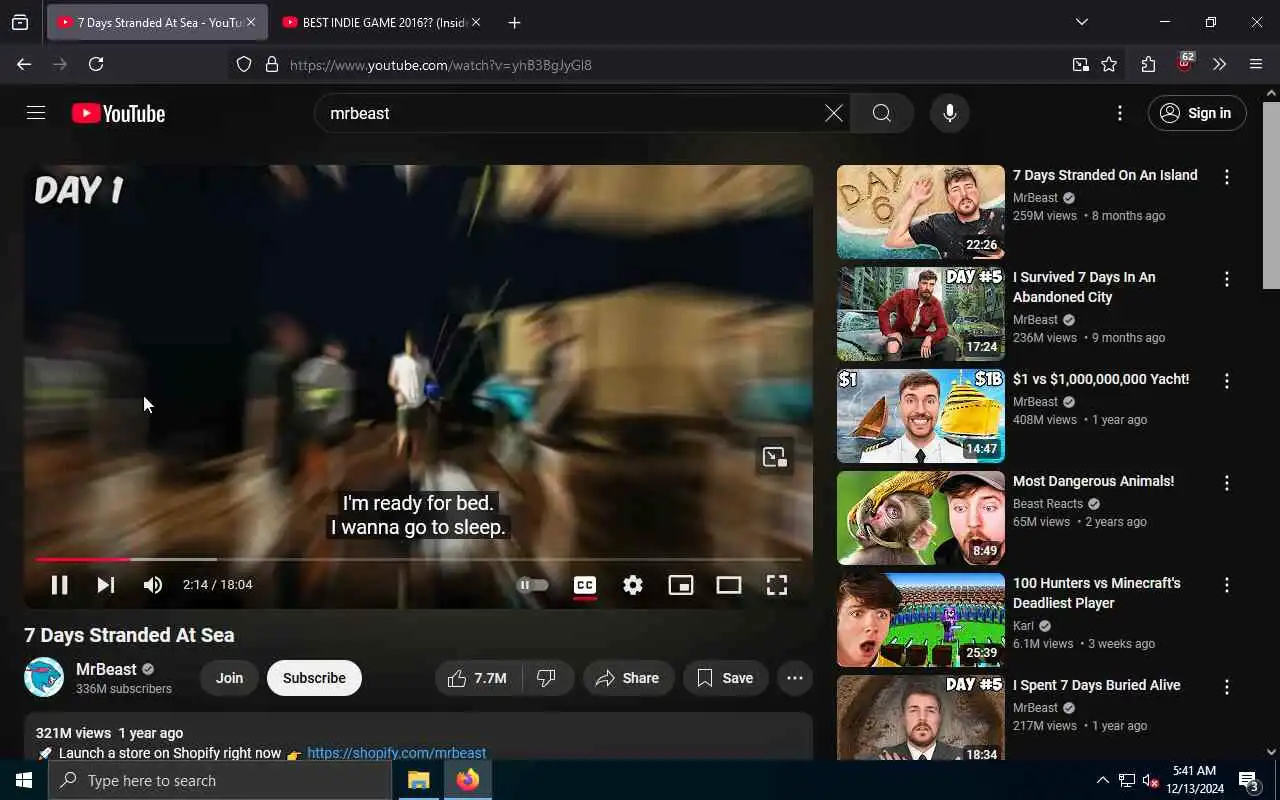This screenshot has width=1280, height=800.
Task: Open 100 Hunters vs Minecraft's Deadliest Player
Action: point(1097,593)
